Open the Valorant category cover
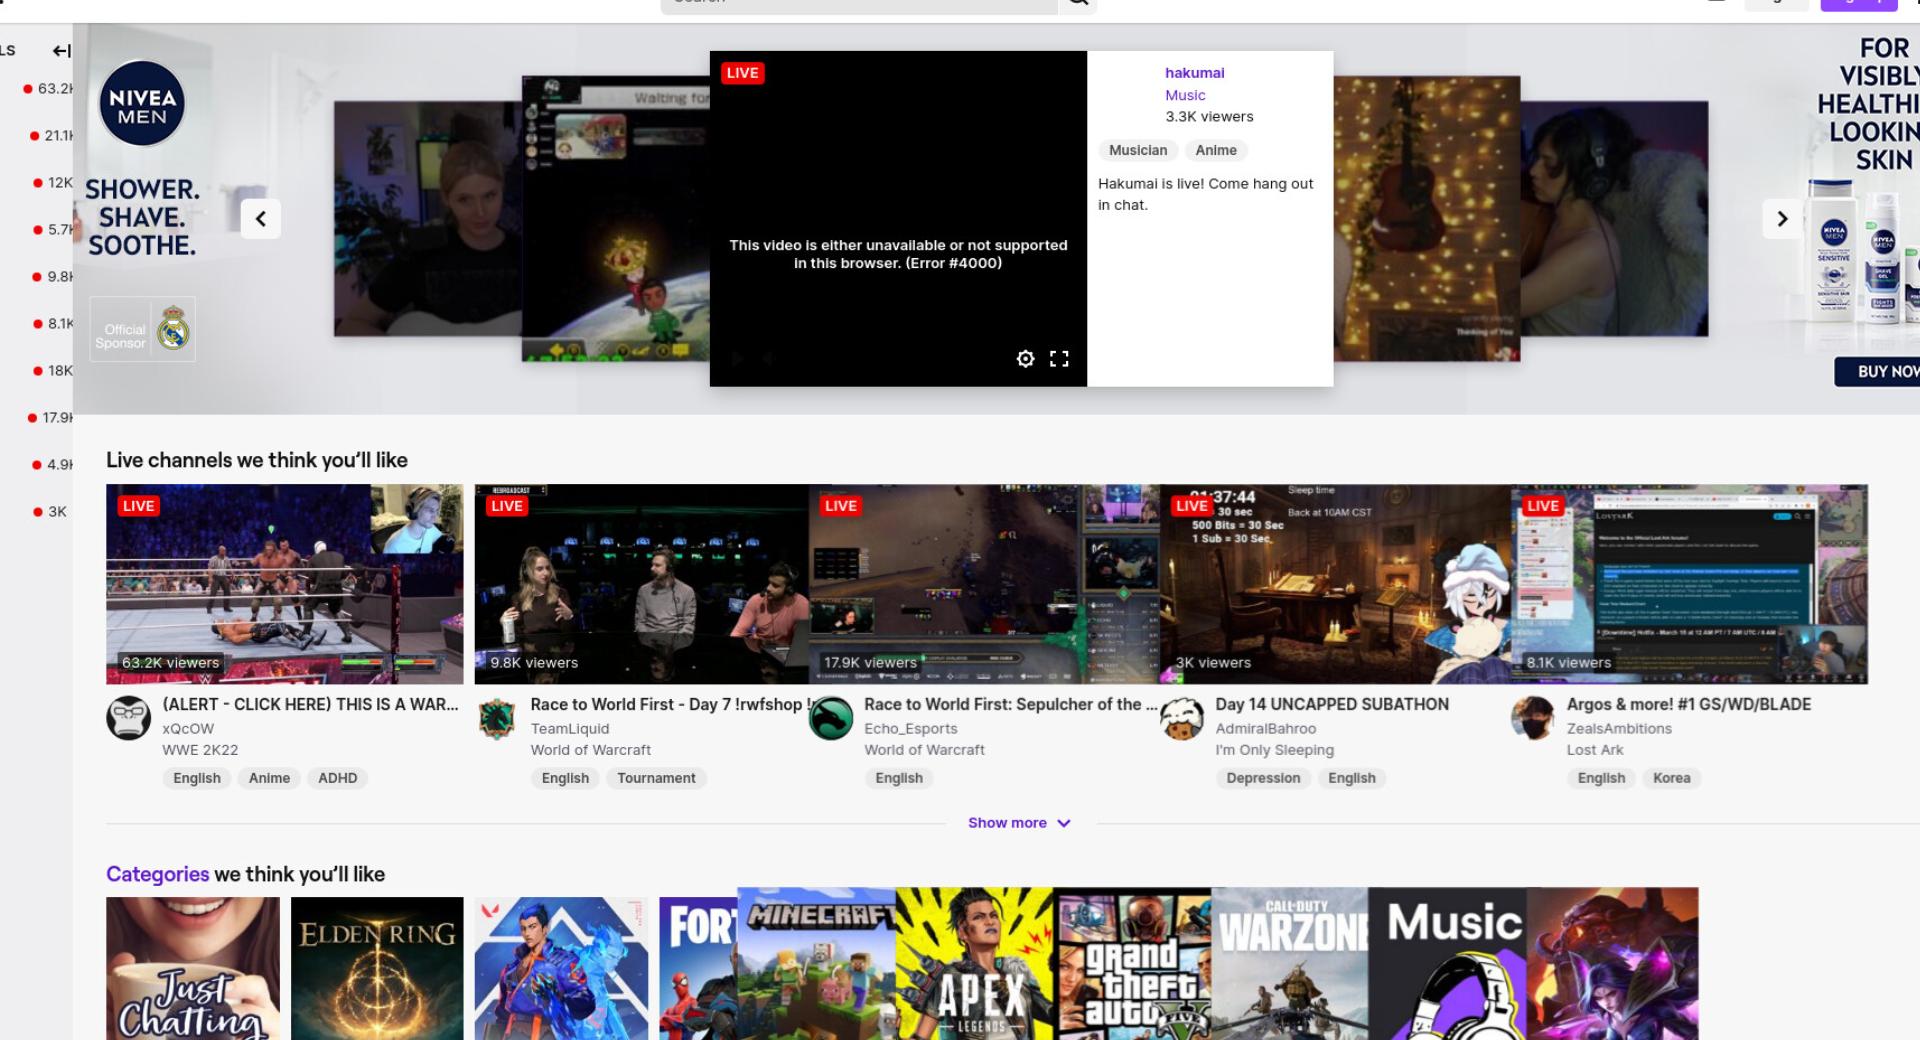Viewport: 1920px width, 1040px height. click(561, 968)
